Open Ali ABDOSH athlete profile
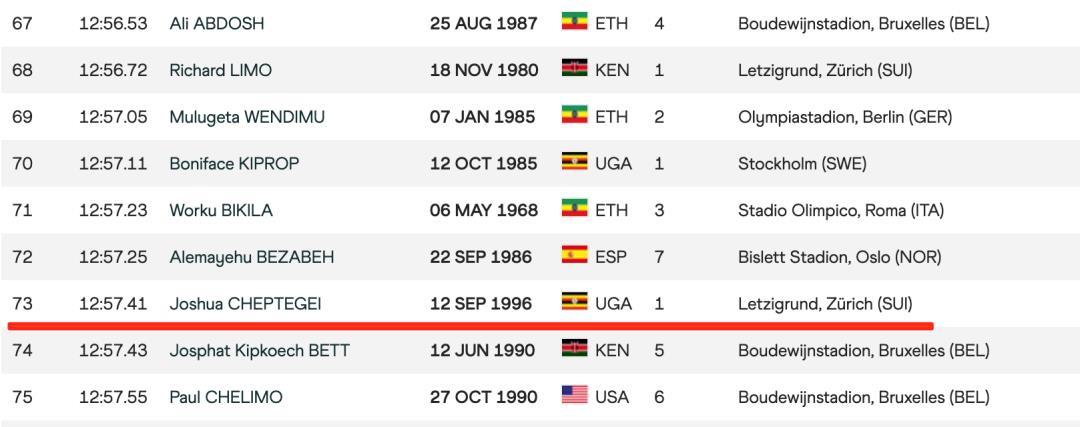Image resolution: width=1080 pixels, height=427 pixels. 217,23
